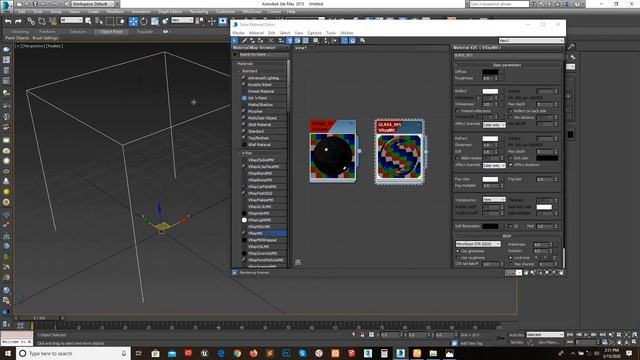This screenshot has height=360, width=640.
Task: Activate the Select and Rotate tool
Action: 144,21
